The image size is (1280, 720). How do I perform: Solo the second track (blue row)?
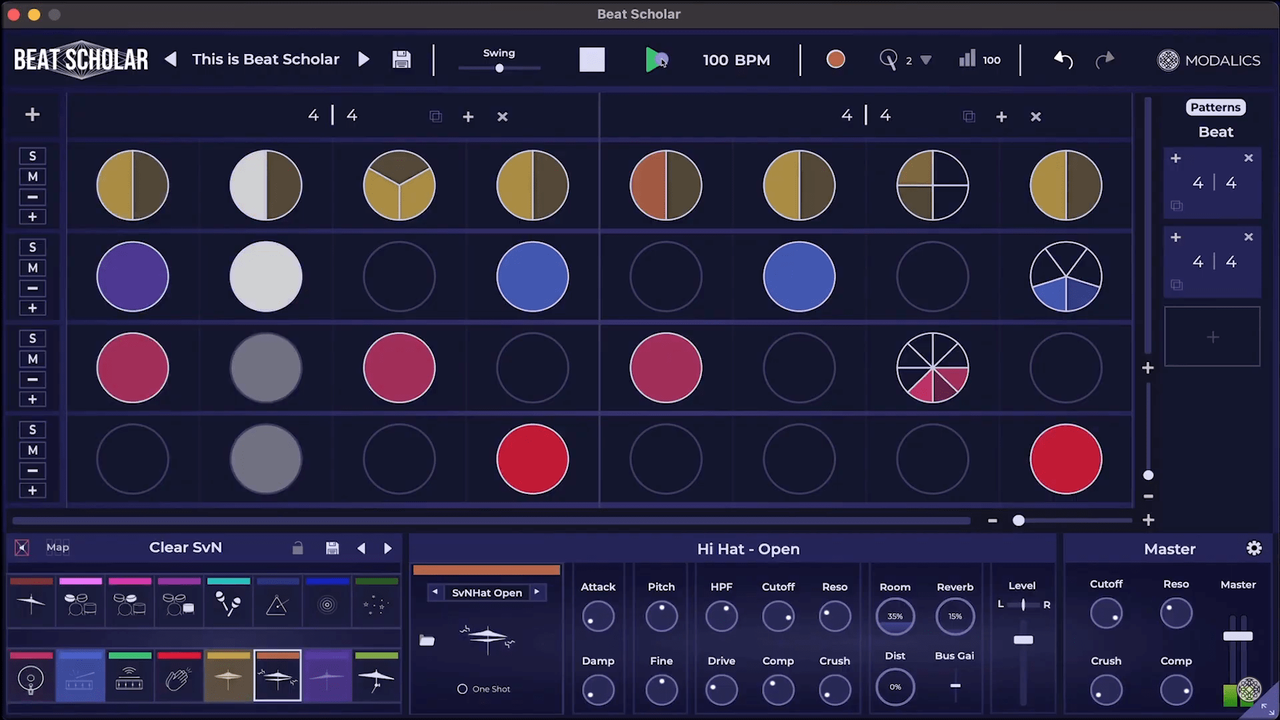point(32,247)
